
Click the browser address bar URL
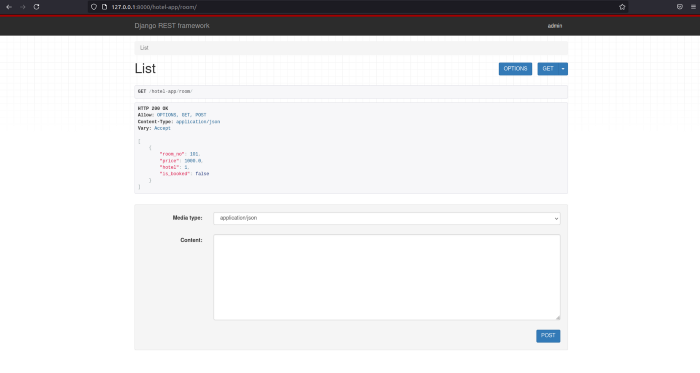coord(154,7)
